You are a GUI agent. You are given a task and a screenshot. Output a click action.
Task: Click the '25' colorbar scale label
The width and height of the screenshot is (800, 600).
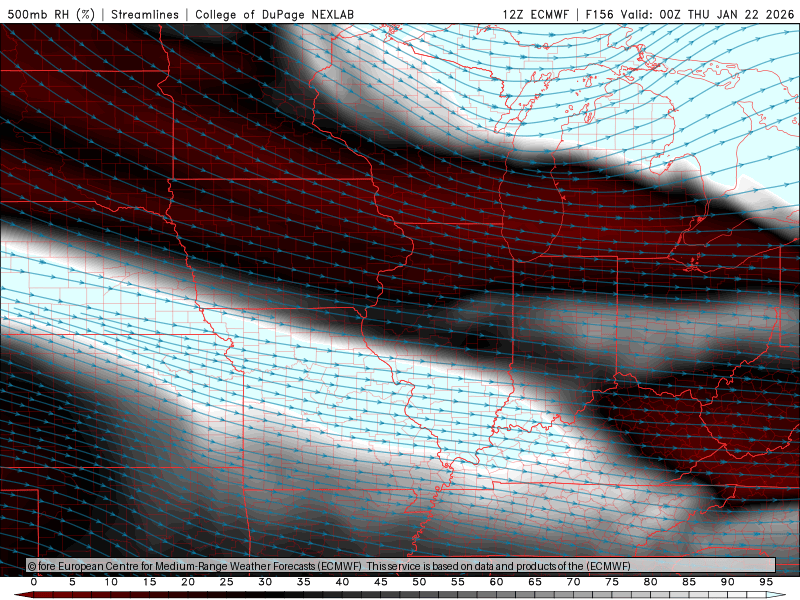pyautogui.click(x=227, y=582)
